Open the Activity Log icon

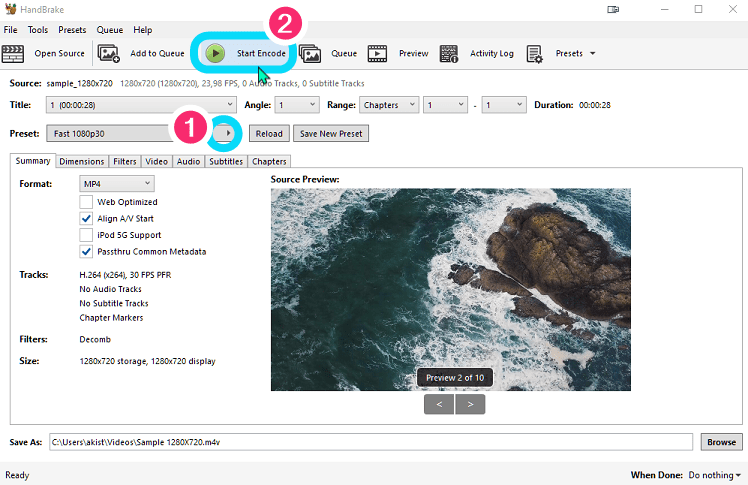click(449, 53)
